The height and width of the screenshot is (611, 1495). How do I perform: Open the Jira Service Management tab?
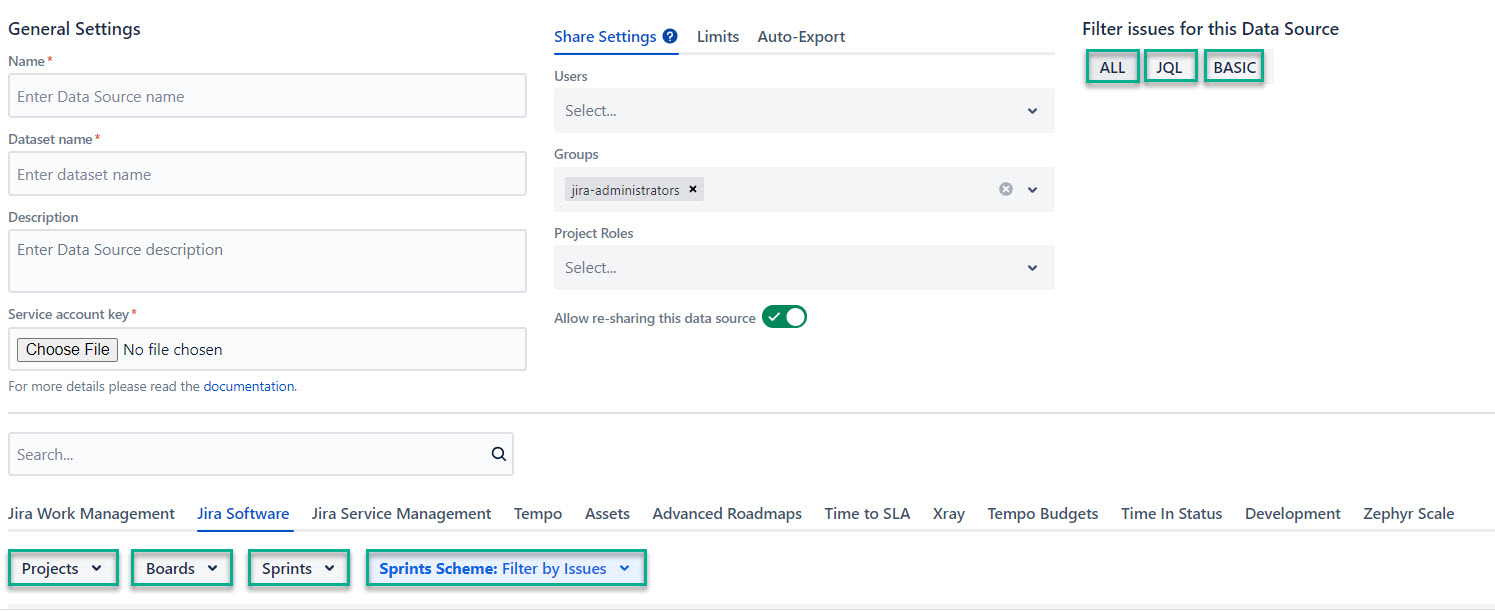pos(401,513)
